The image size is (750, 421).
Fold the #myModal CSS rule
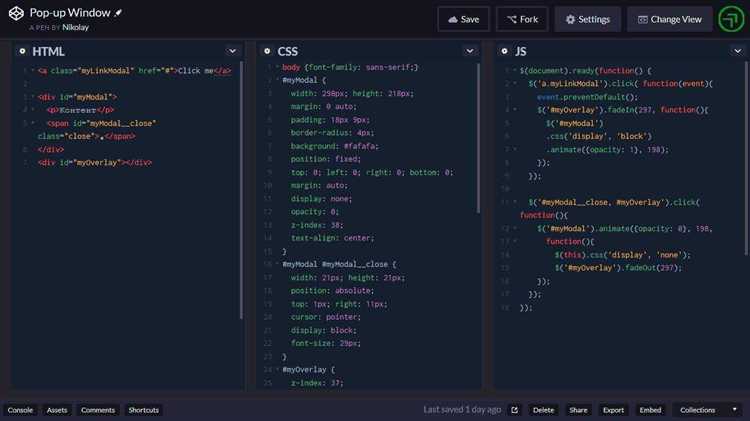[277, 80]
